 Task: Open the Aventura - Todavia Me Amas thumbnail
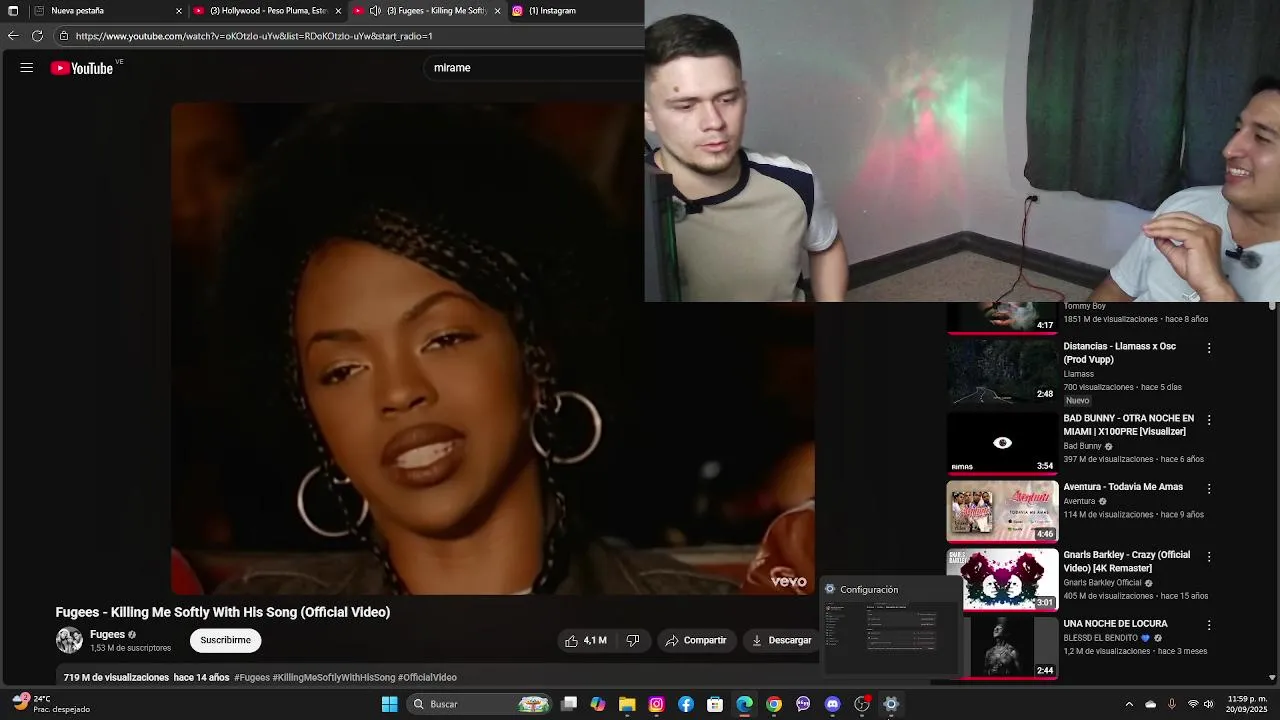point(1002,511)
